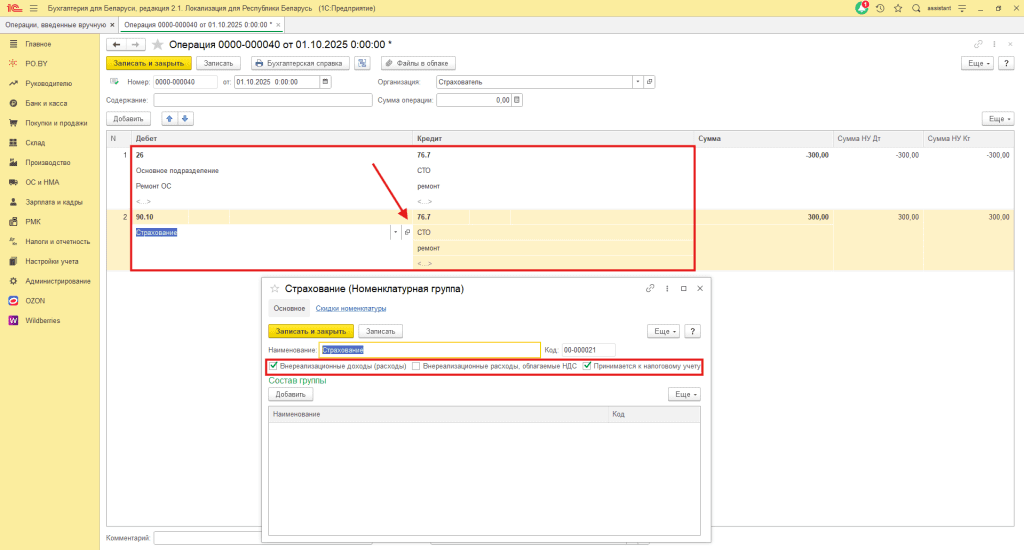Open Страхование item with open icon
Viewport: 1024px width, 550px height.
407,232
